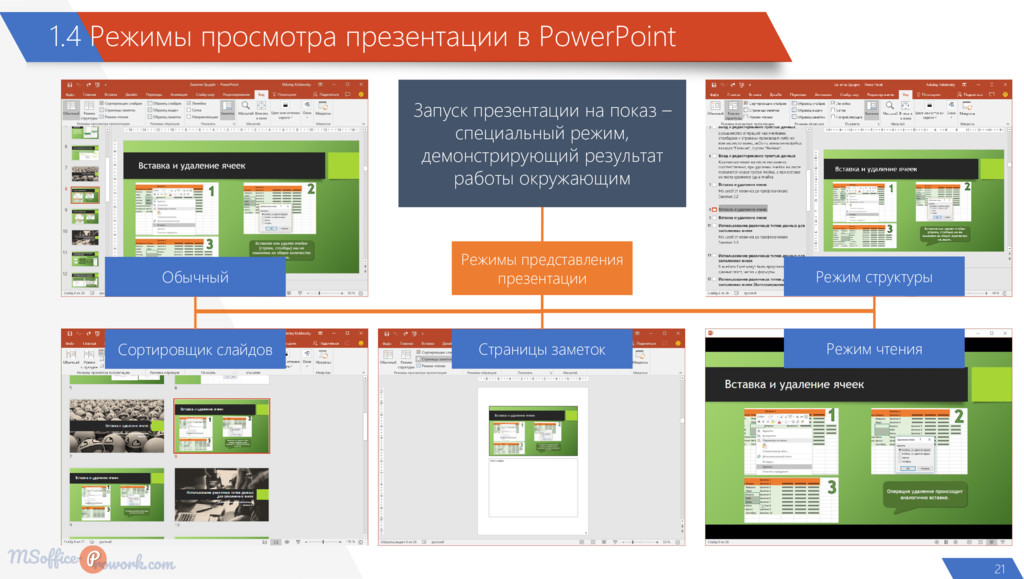
Task: Click the highlighted slide 8 entry in the outline pane
Action: (741, 210)
